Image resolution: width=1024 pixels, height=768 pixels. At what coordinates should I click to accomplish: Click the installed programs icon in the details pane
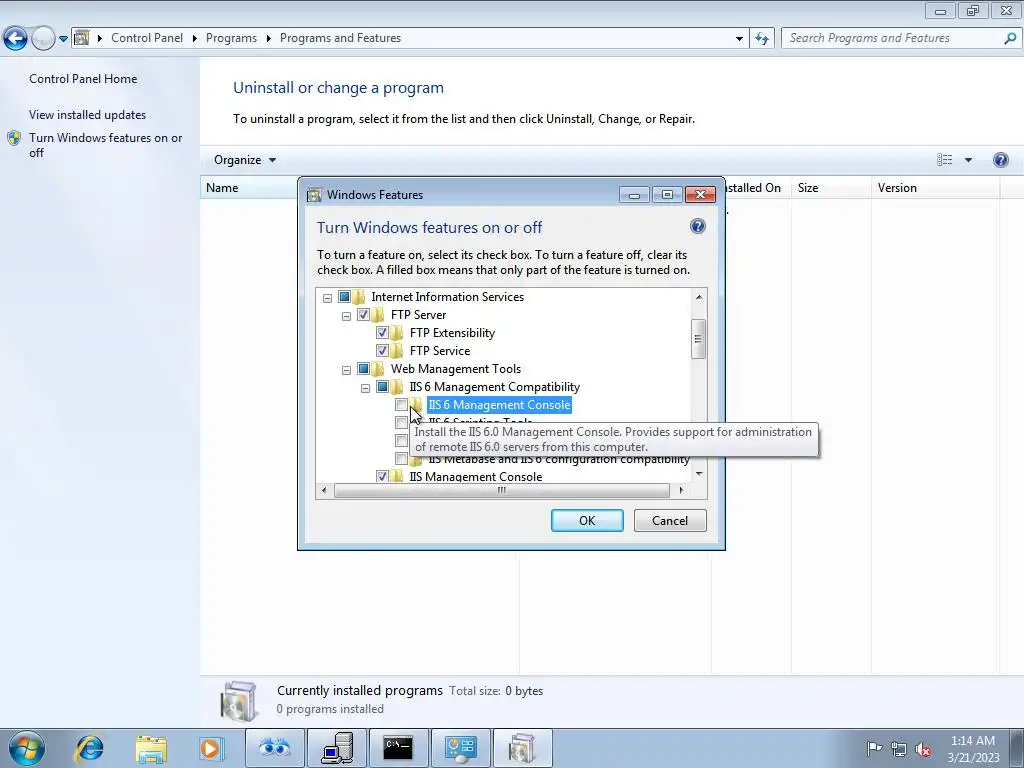(x=239, y=701)
